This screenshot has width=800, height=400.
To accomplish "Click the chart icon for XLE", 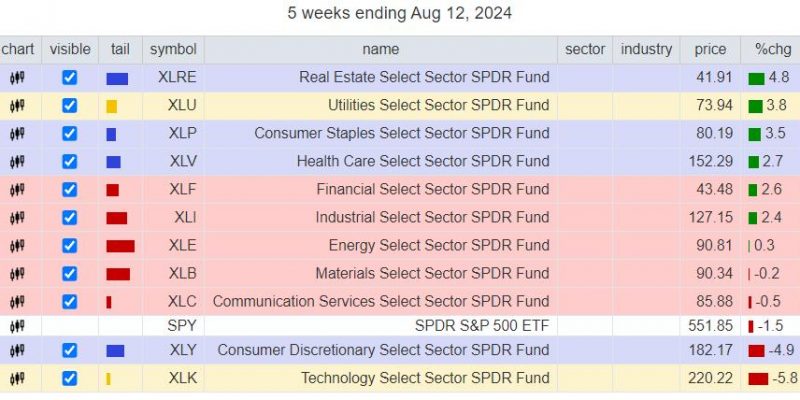I will (x=17, y=246).
